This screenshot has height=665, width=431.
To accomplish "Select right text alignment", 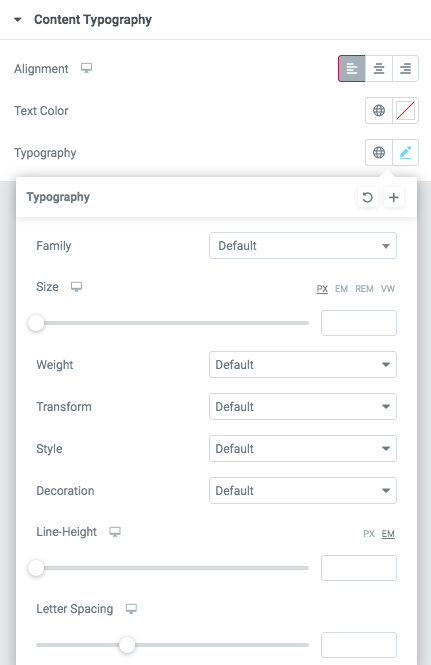I will (x=406, y=68).
